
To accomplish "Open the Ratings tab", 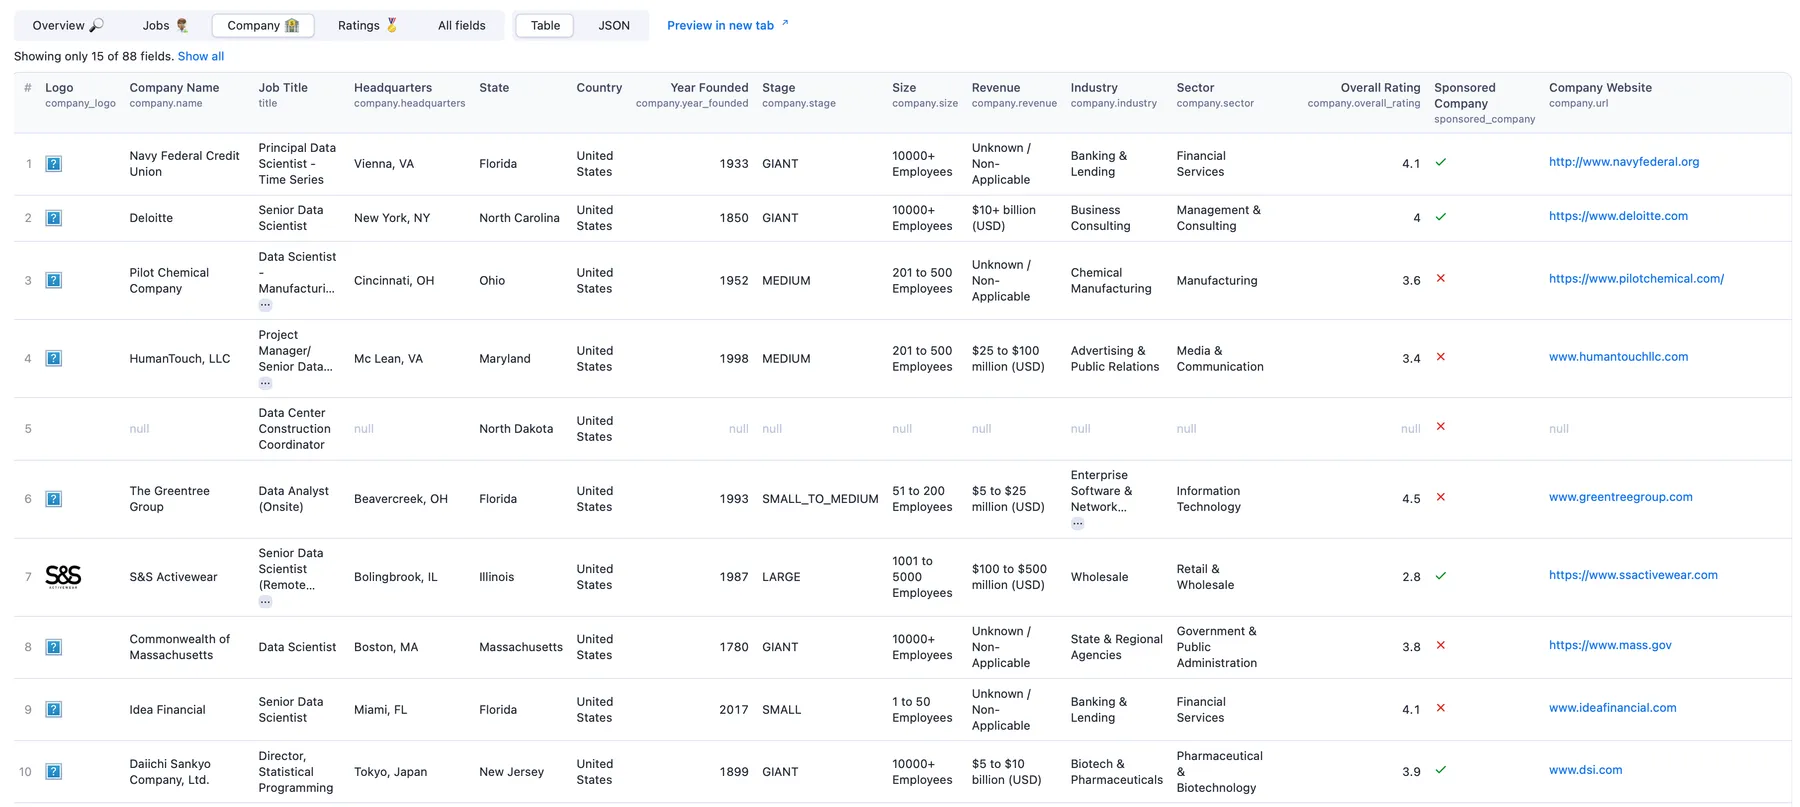I will click(x=367, y=25).
